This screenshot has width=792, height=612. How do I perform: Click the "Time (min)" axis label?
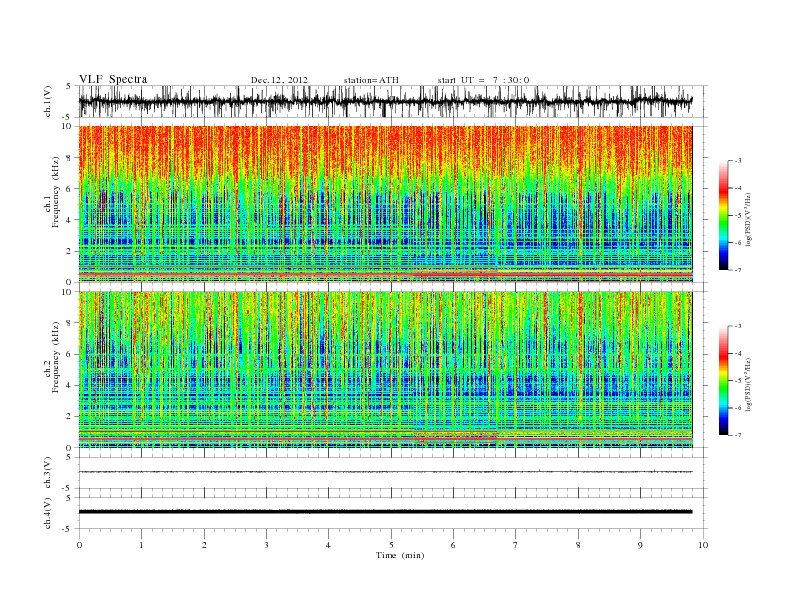400,555
